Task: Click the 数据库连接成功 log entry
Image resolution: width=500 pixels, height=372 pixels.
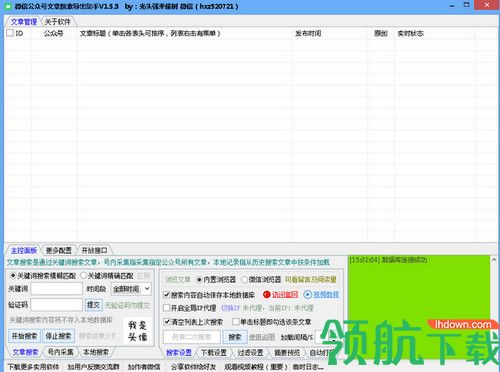Action: tap(388, 260)
